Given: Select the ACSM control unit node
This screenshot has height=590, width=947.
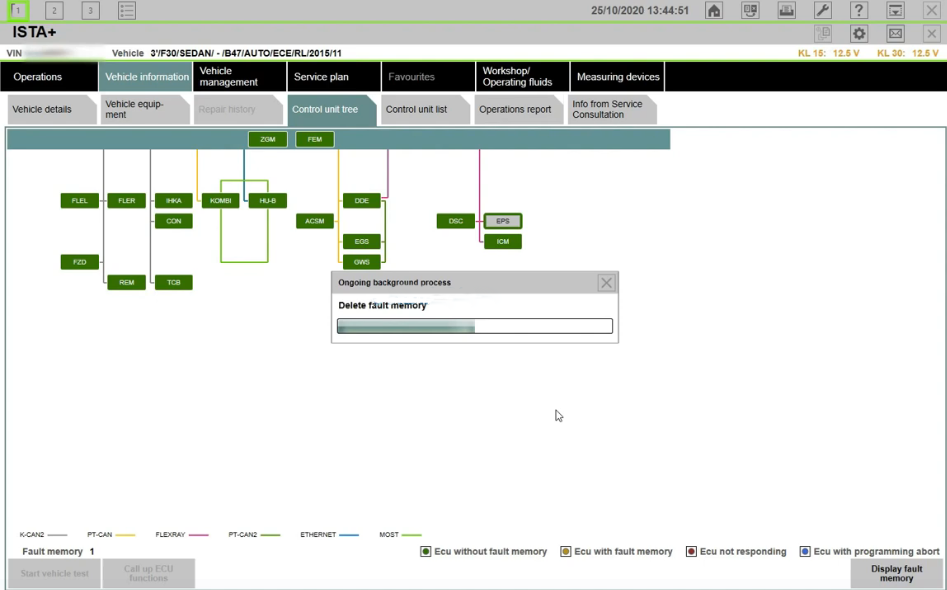Looking at the screenshot, I should [x=315, y=221].
